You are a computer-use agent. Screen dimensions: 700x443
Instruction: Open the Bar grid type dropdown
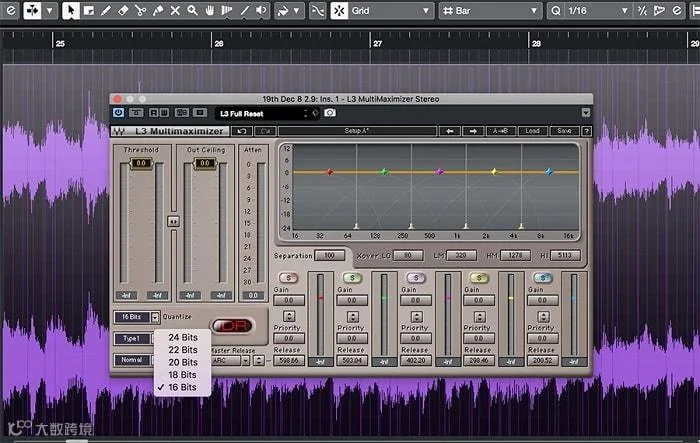coord(491,10)
